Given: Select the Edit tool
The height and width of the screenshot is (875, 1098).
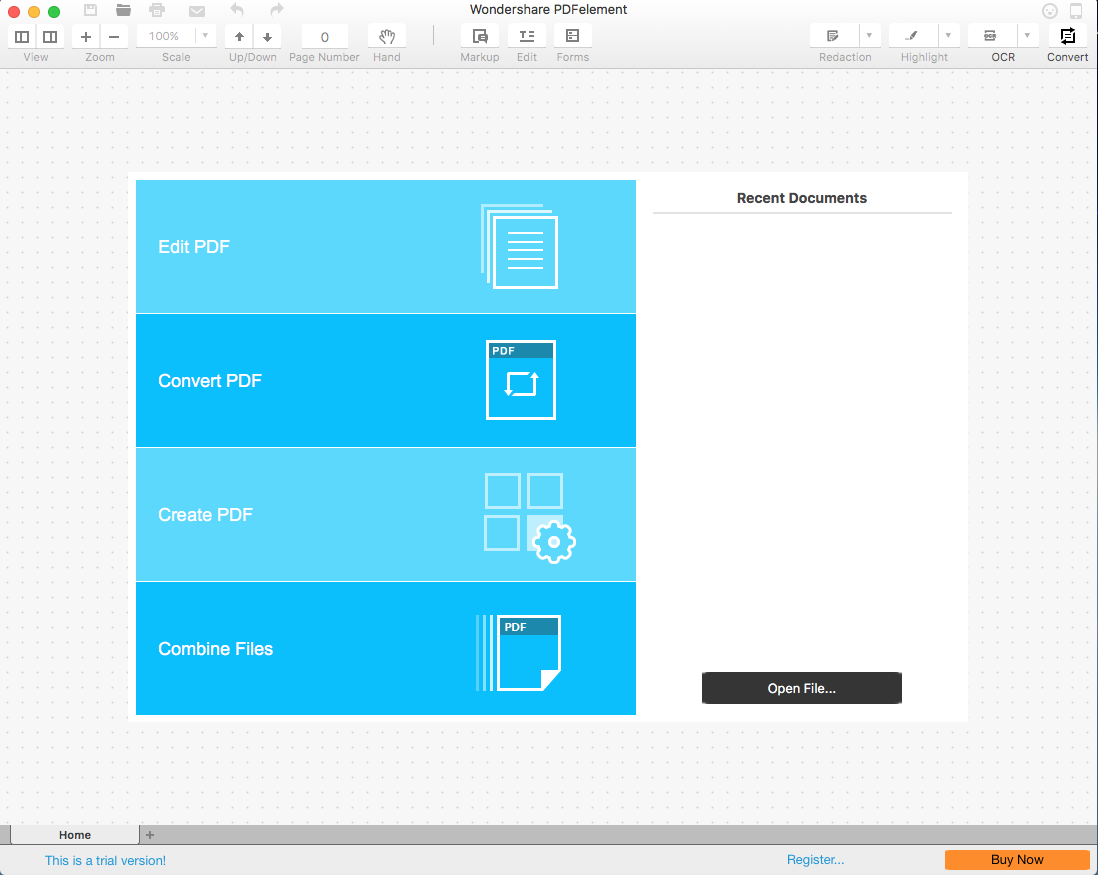Looking at the screenshot, I should click(526, 36).
